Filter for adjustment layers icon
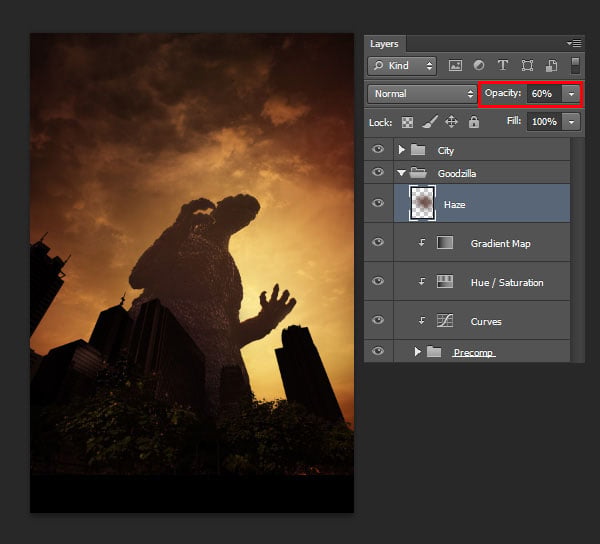 tap(479, 65)
